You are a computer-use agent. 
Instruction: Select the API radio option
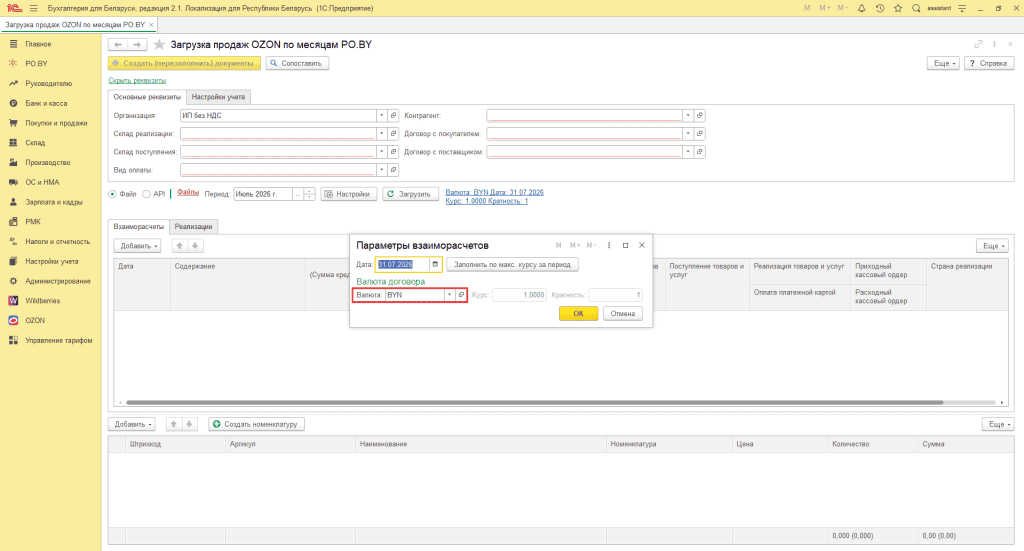[x=146, y=194]
